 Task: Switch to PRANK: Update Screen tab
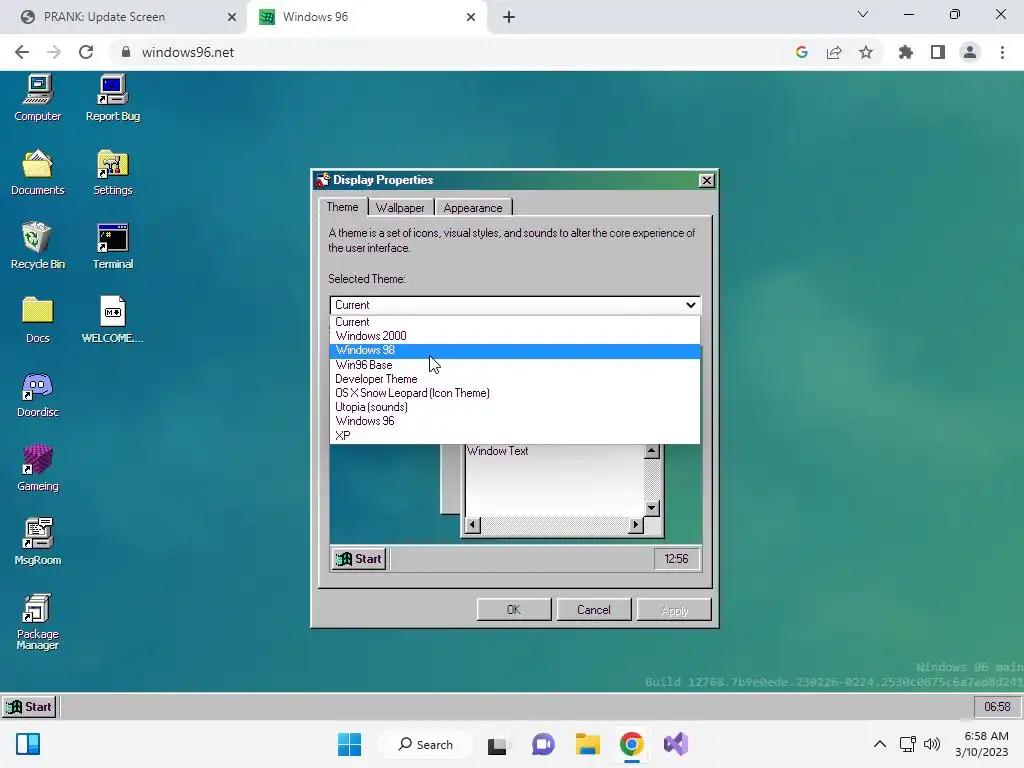coord(124,17)
